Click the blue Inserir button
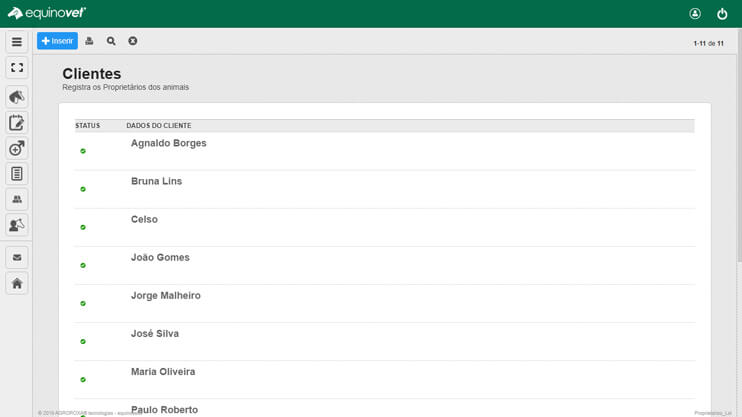The width and height of the screenshot is (742, 417). [57, 41]
